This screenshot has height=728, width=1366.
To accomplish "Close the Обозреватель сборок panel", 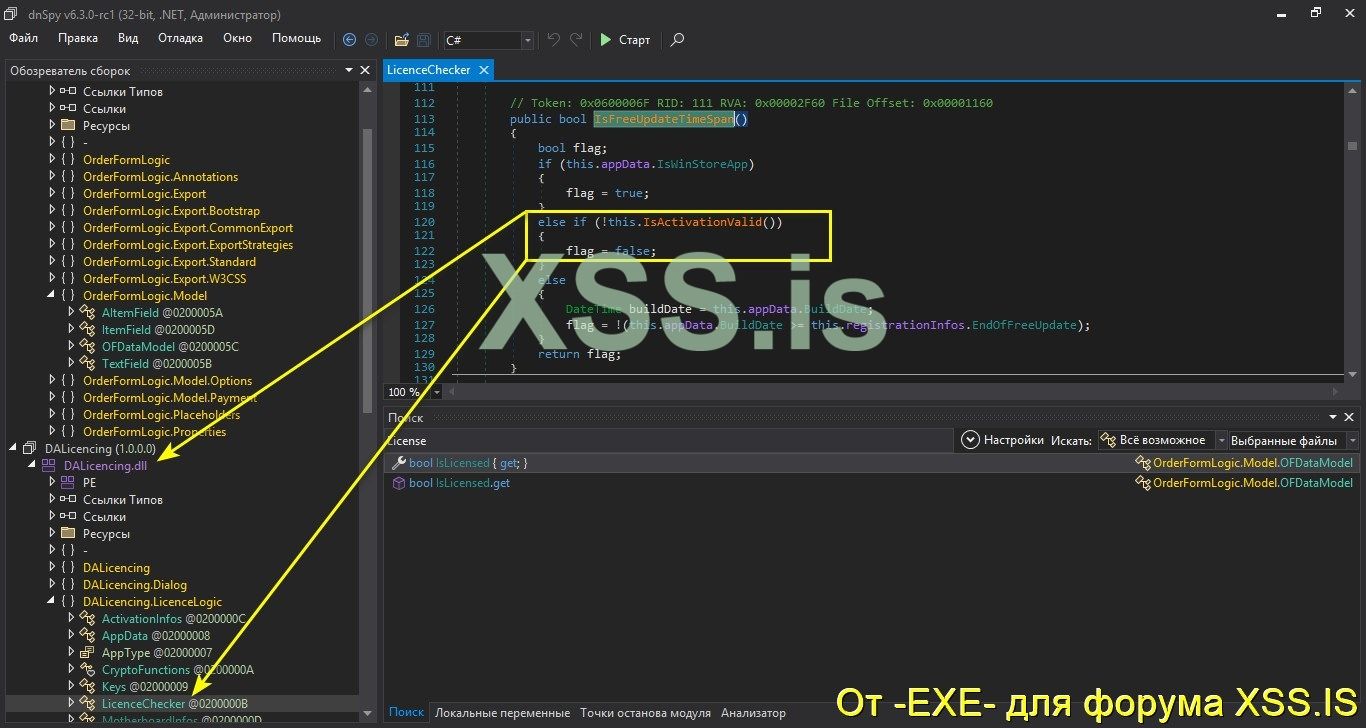I will pyautogui.click(x=366, y=70).
